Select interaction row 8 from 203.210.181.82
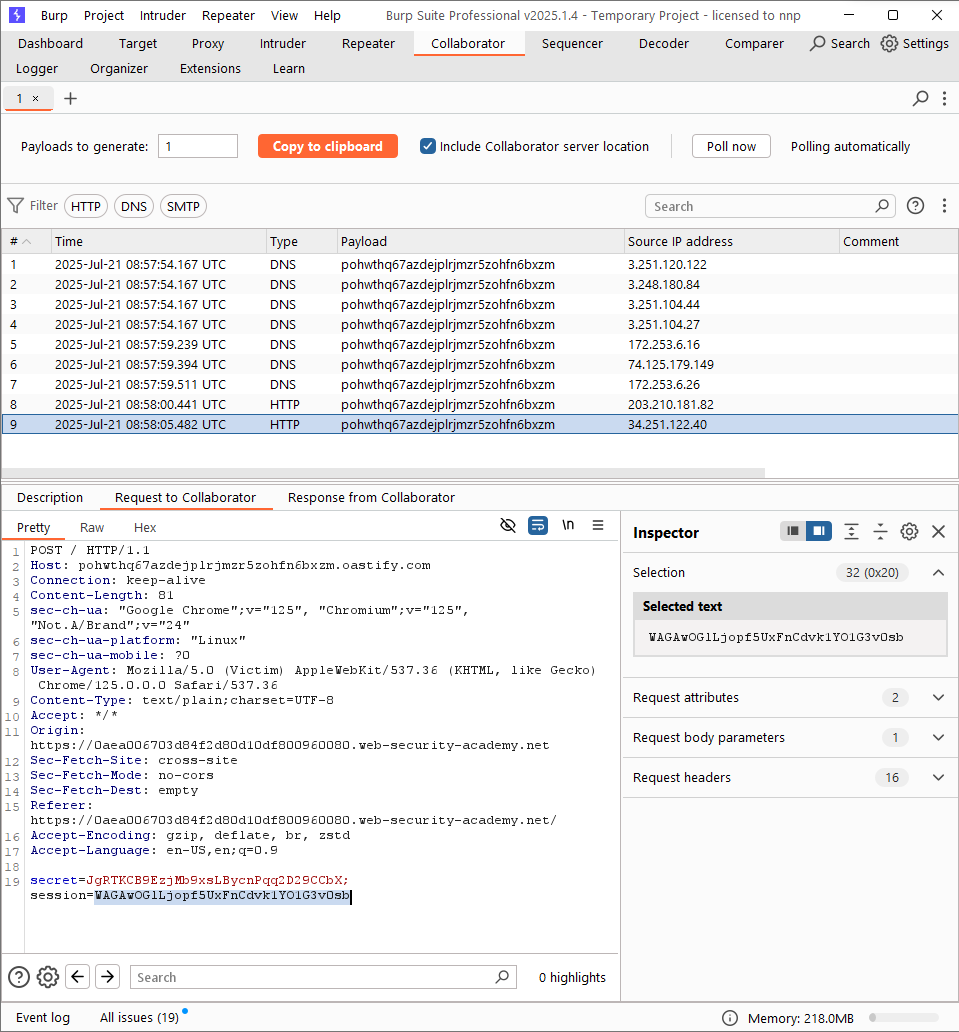This screenshot has height=1032, width=959. [x=479, y=404]
